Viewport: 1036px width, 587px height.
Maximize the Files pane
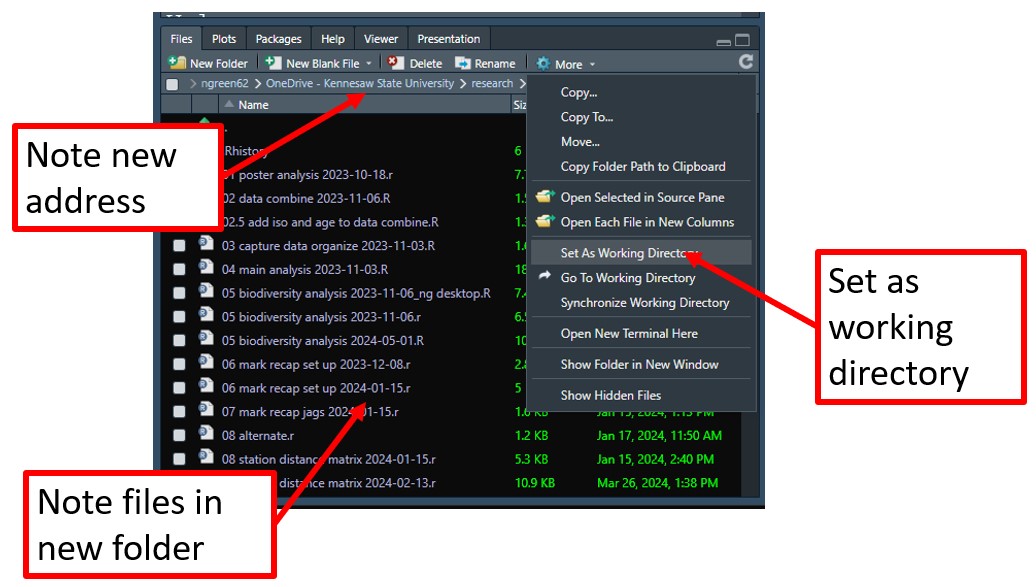743,40
